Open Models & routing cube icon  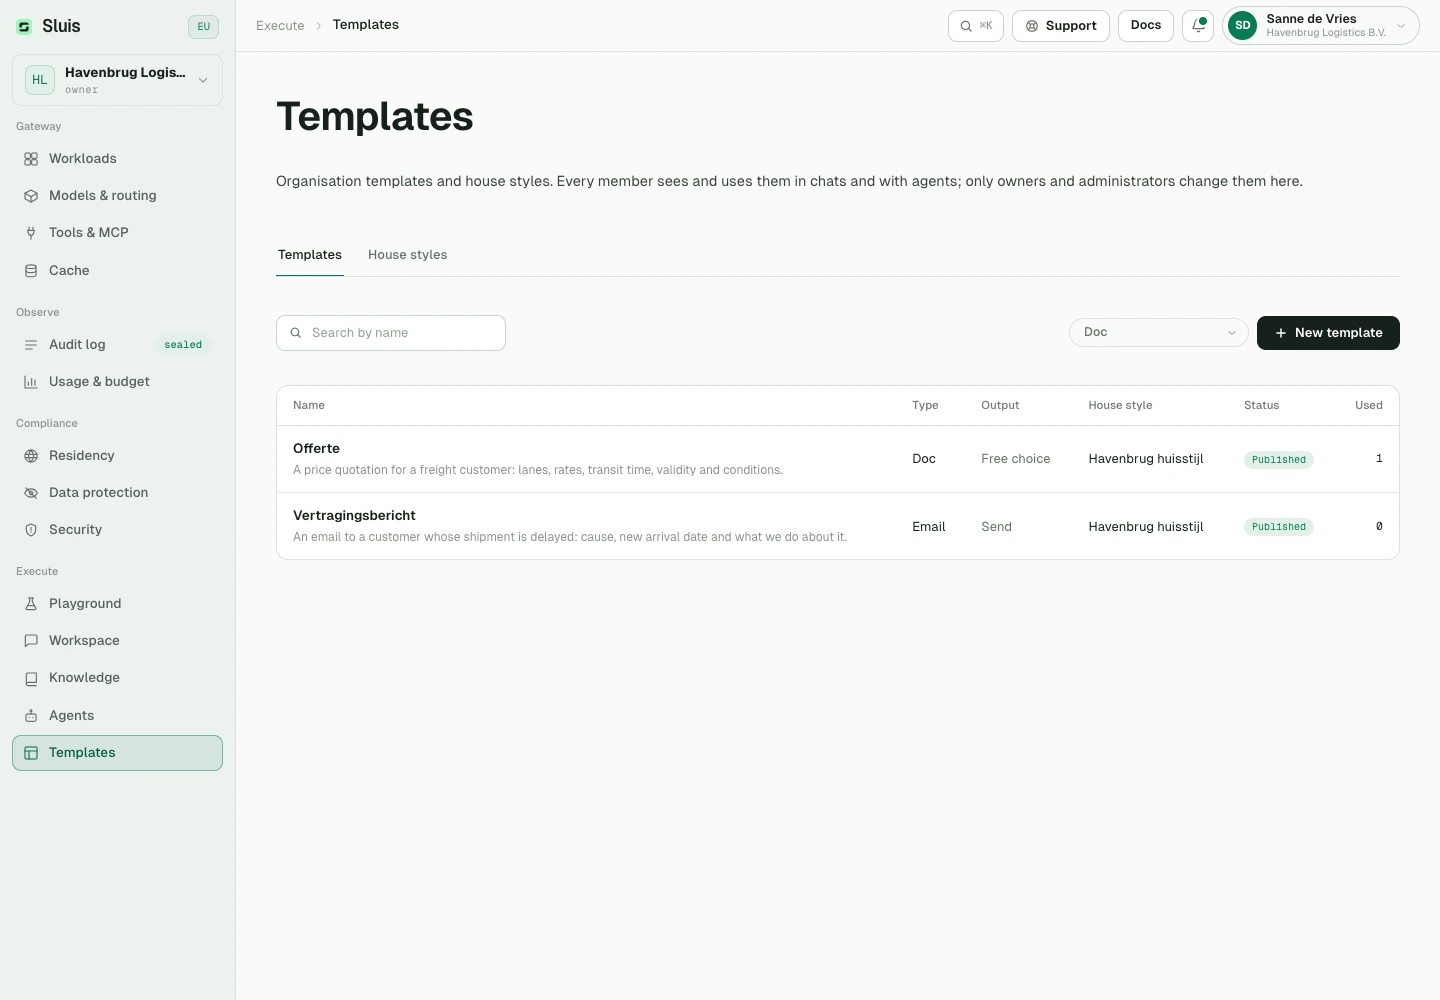(x=31, y=196)
